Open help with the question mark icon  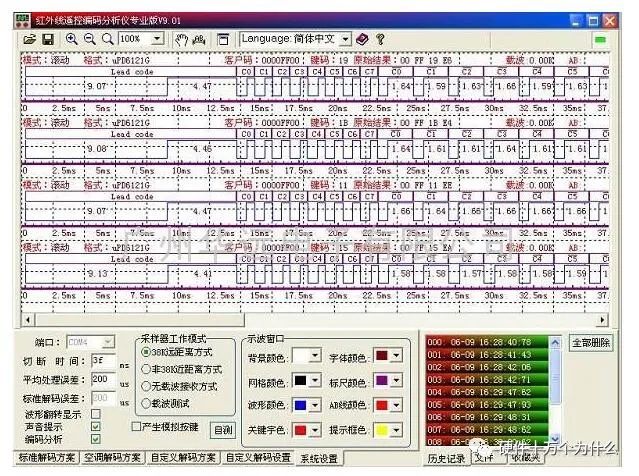click(381, 39)
